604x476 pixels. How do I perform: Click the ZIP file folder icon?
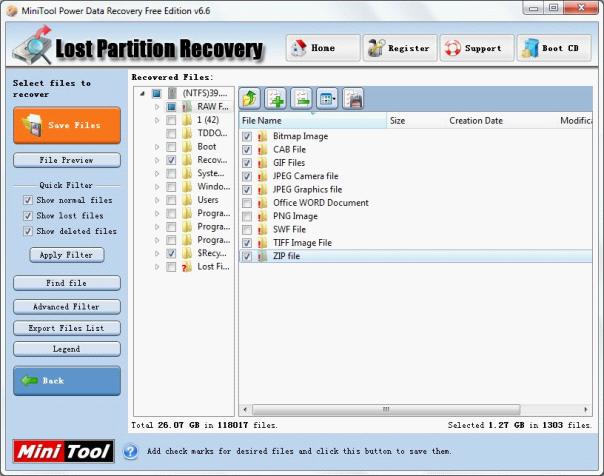pos(262,256)
